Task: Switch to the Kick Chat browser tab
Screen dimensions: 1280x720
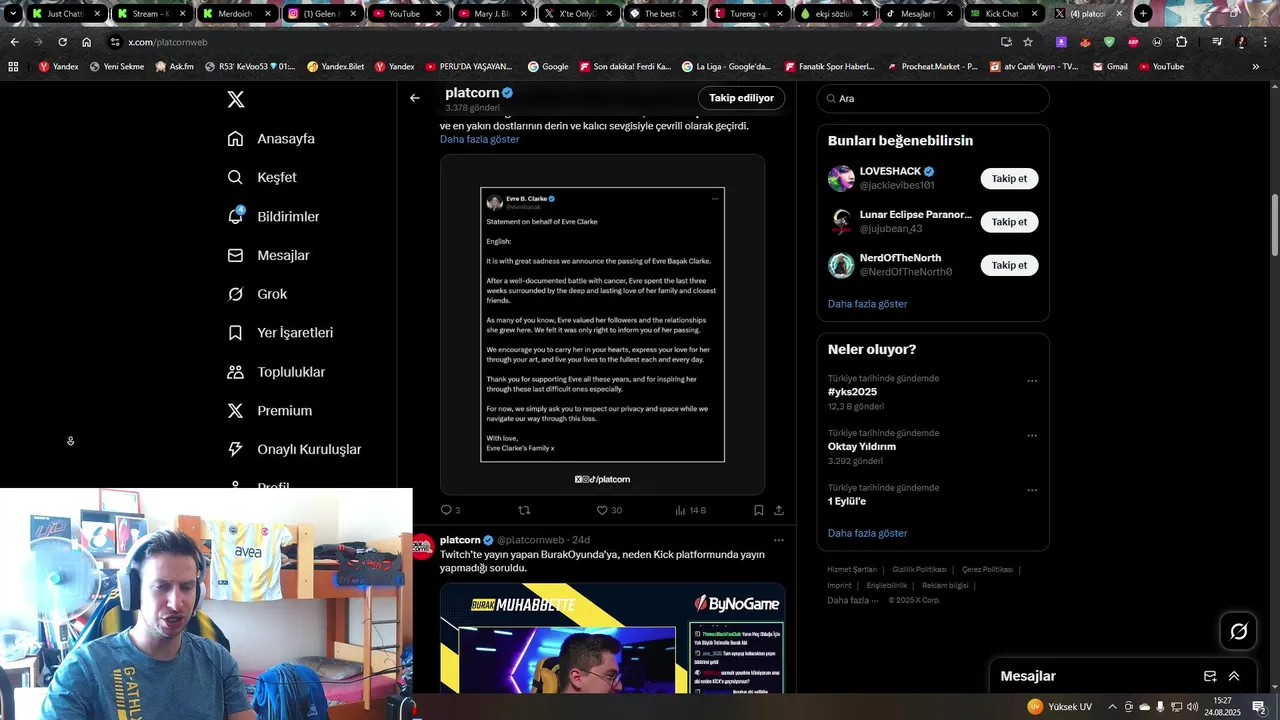Action: (1006, 14)
